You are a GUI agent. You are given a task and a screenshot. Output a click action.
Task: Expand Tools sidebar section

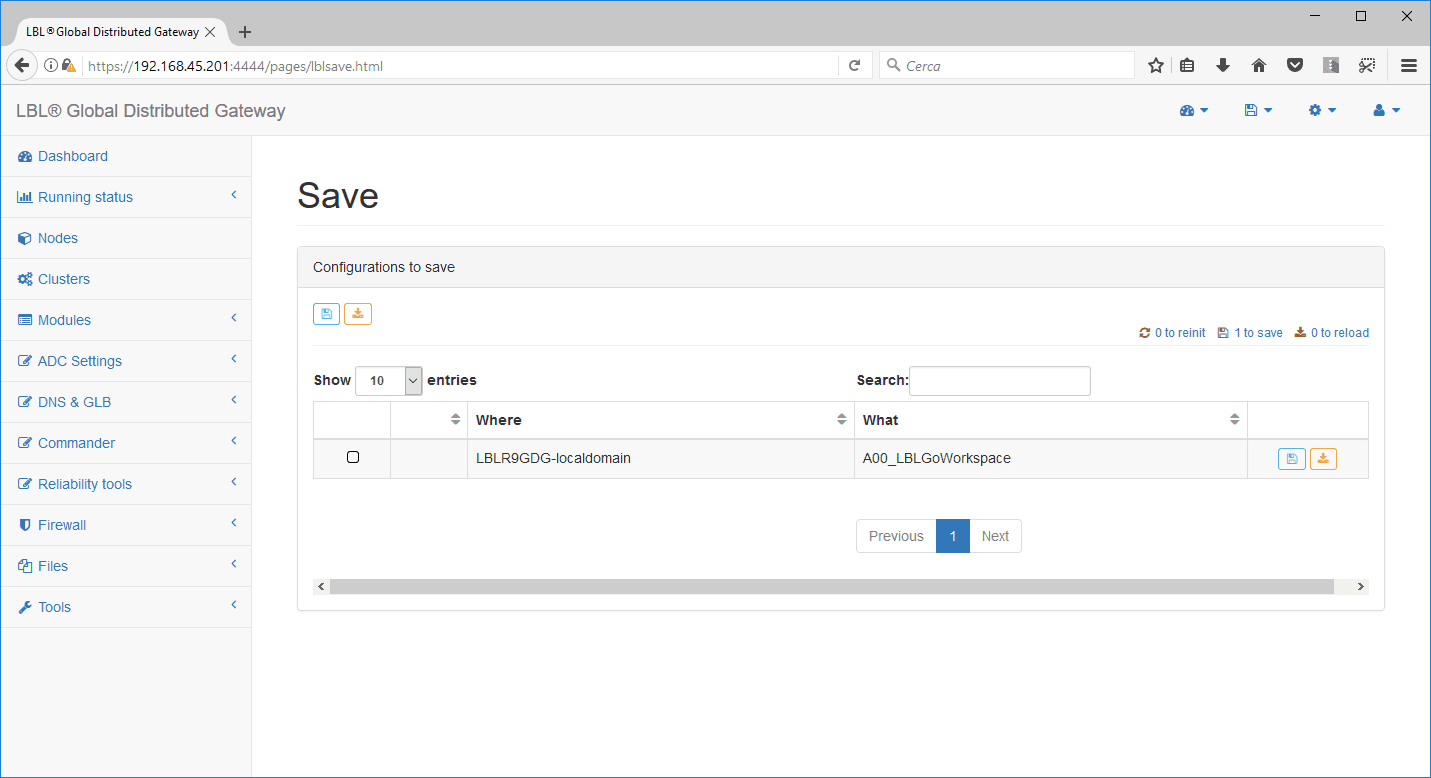(126, 607)
